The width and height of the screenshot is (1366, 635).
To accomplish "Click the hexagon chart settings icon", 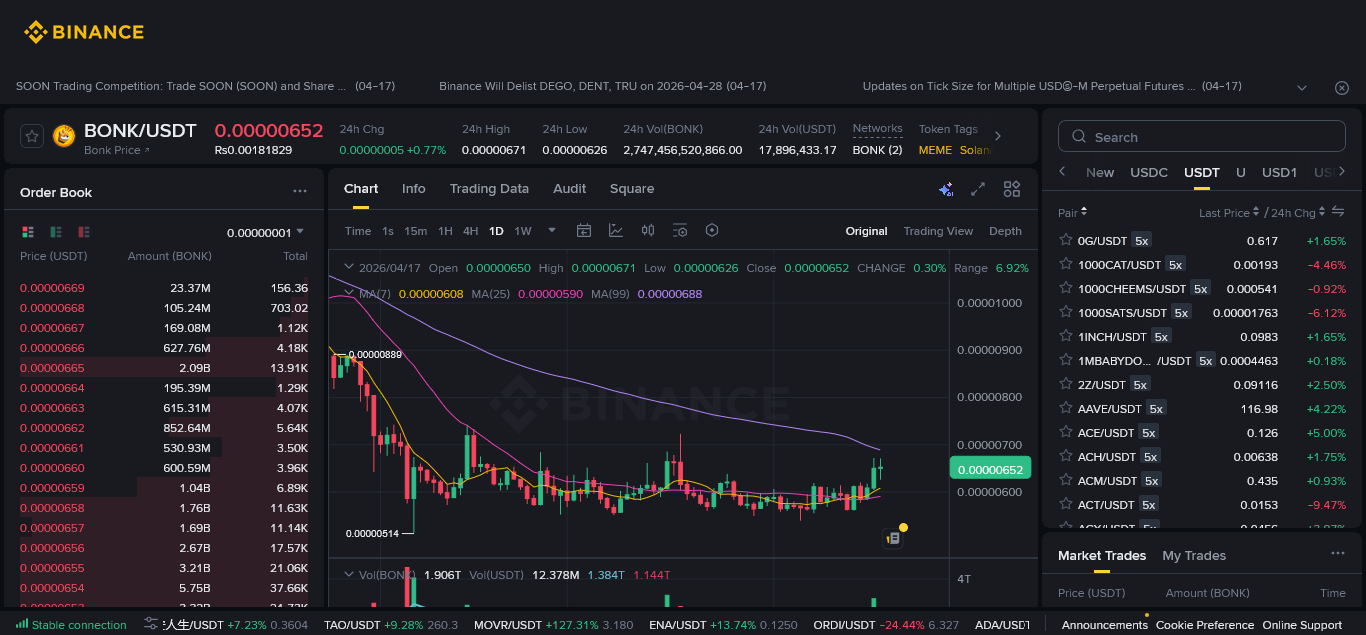I will pos(712,230).
